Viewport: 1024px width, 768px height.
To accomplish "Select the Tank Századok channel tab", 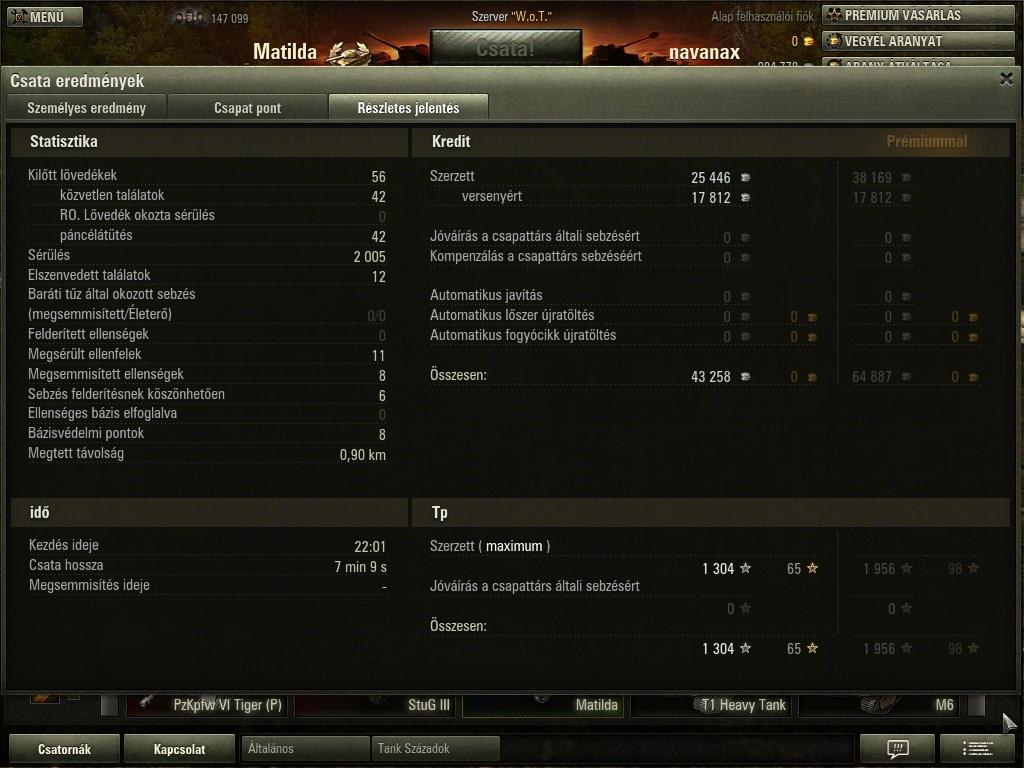I will [435, 748].
